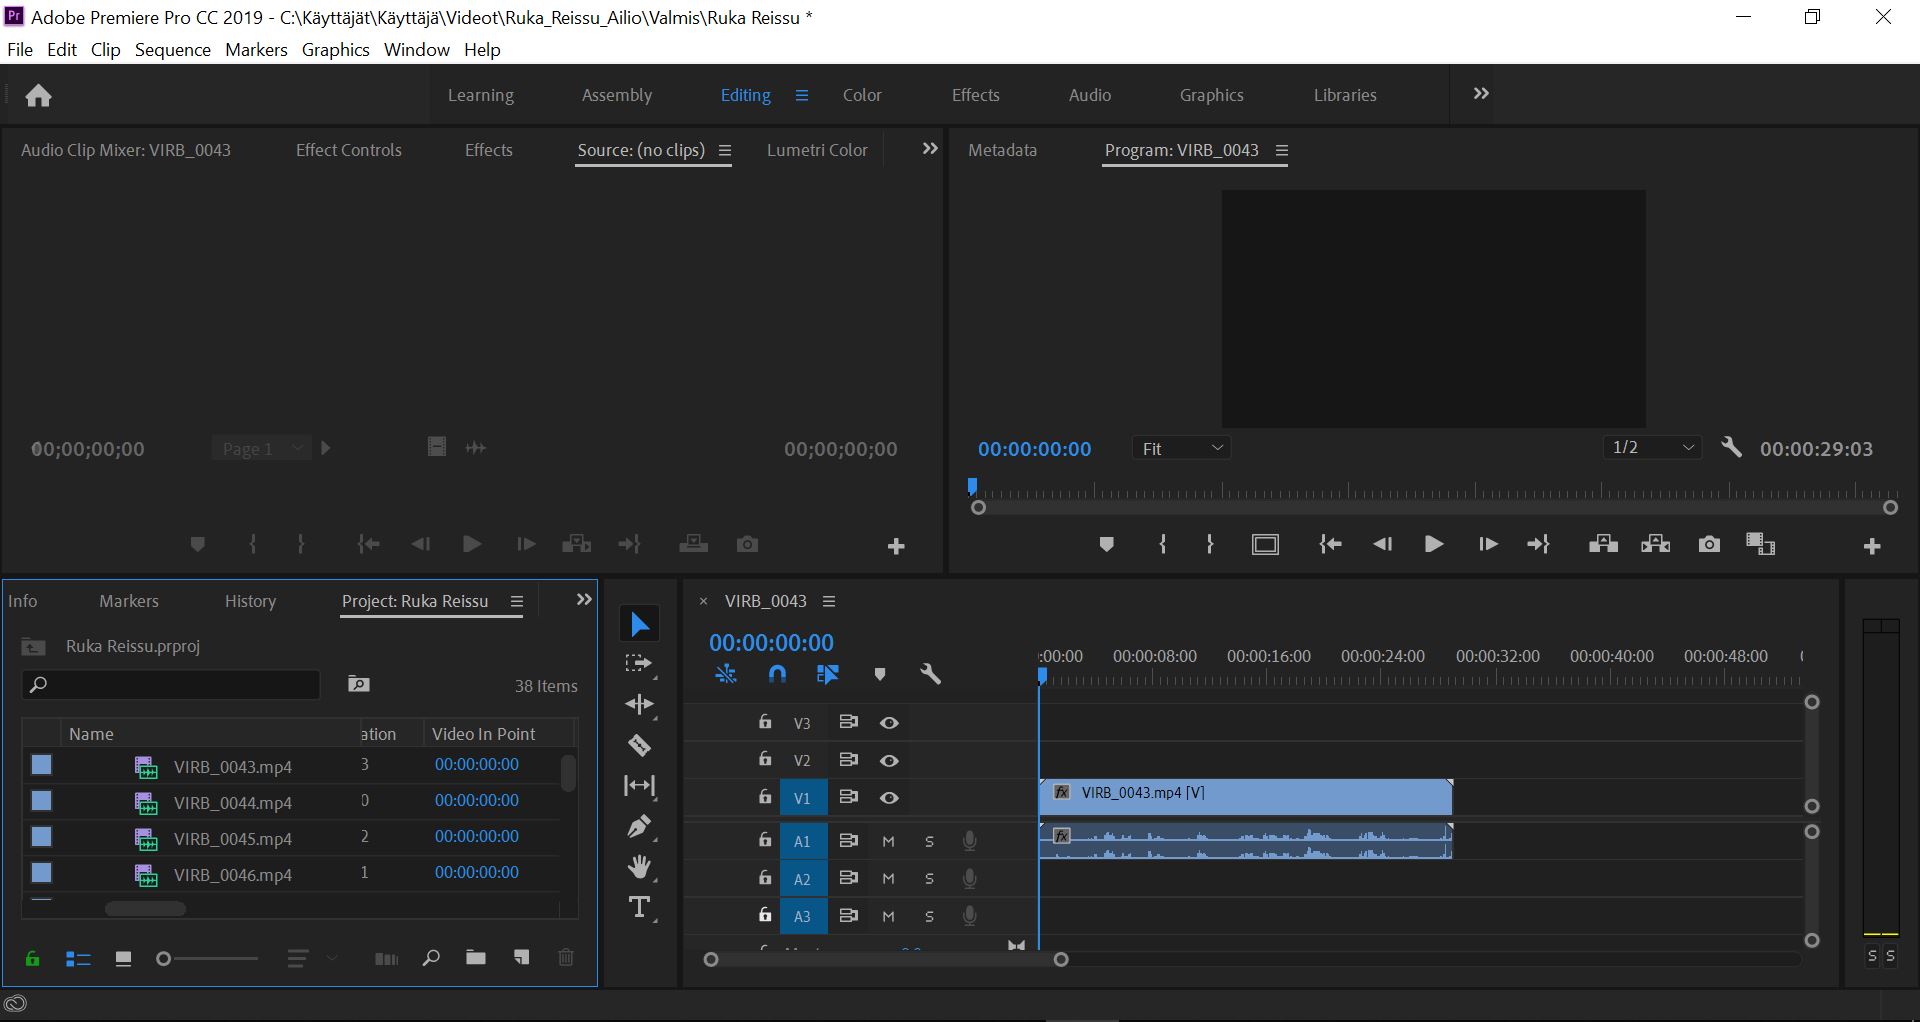1920x1022 pixels.
Task: Click the Home icon
Action: [x=39, y=95]
